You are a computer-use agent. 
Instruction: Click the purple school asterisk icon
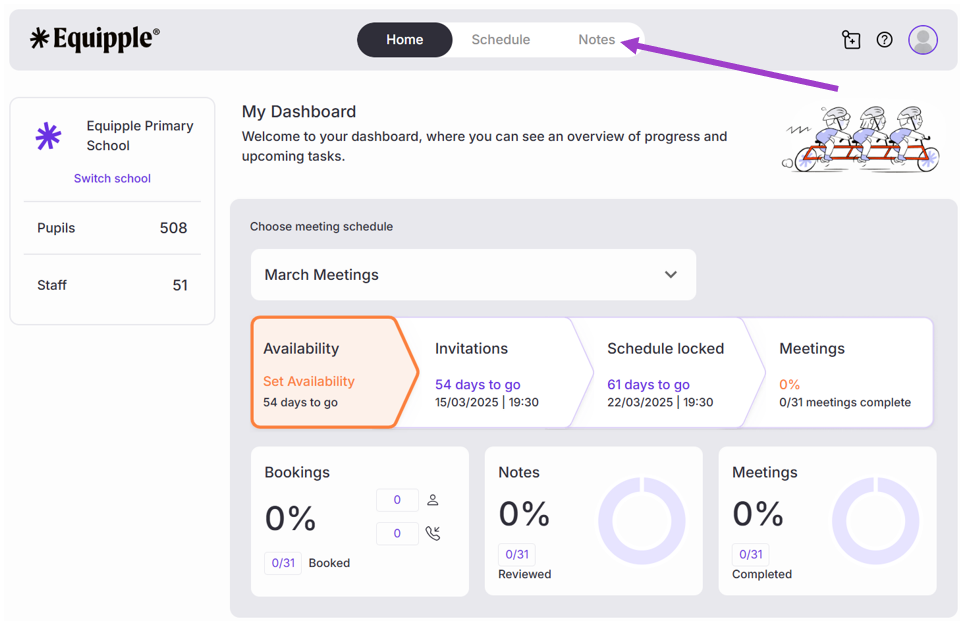tap(48, 136)
